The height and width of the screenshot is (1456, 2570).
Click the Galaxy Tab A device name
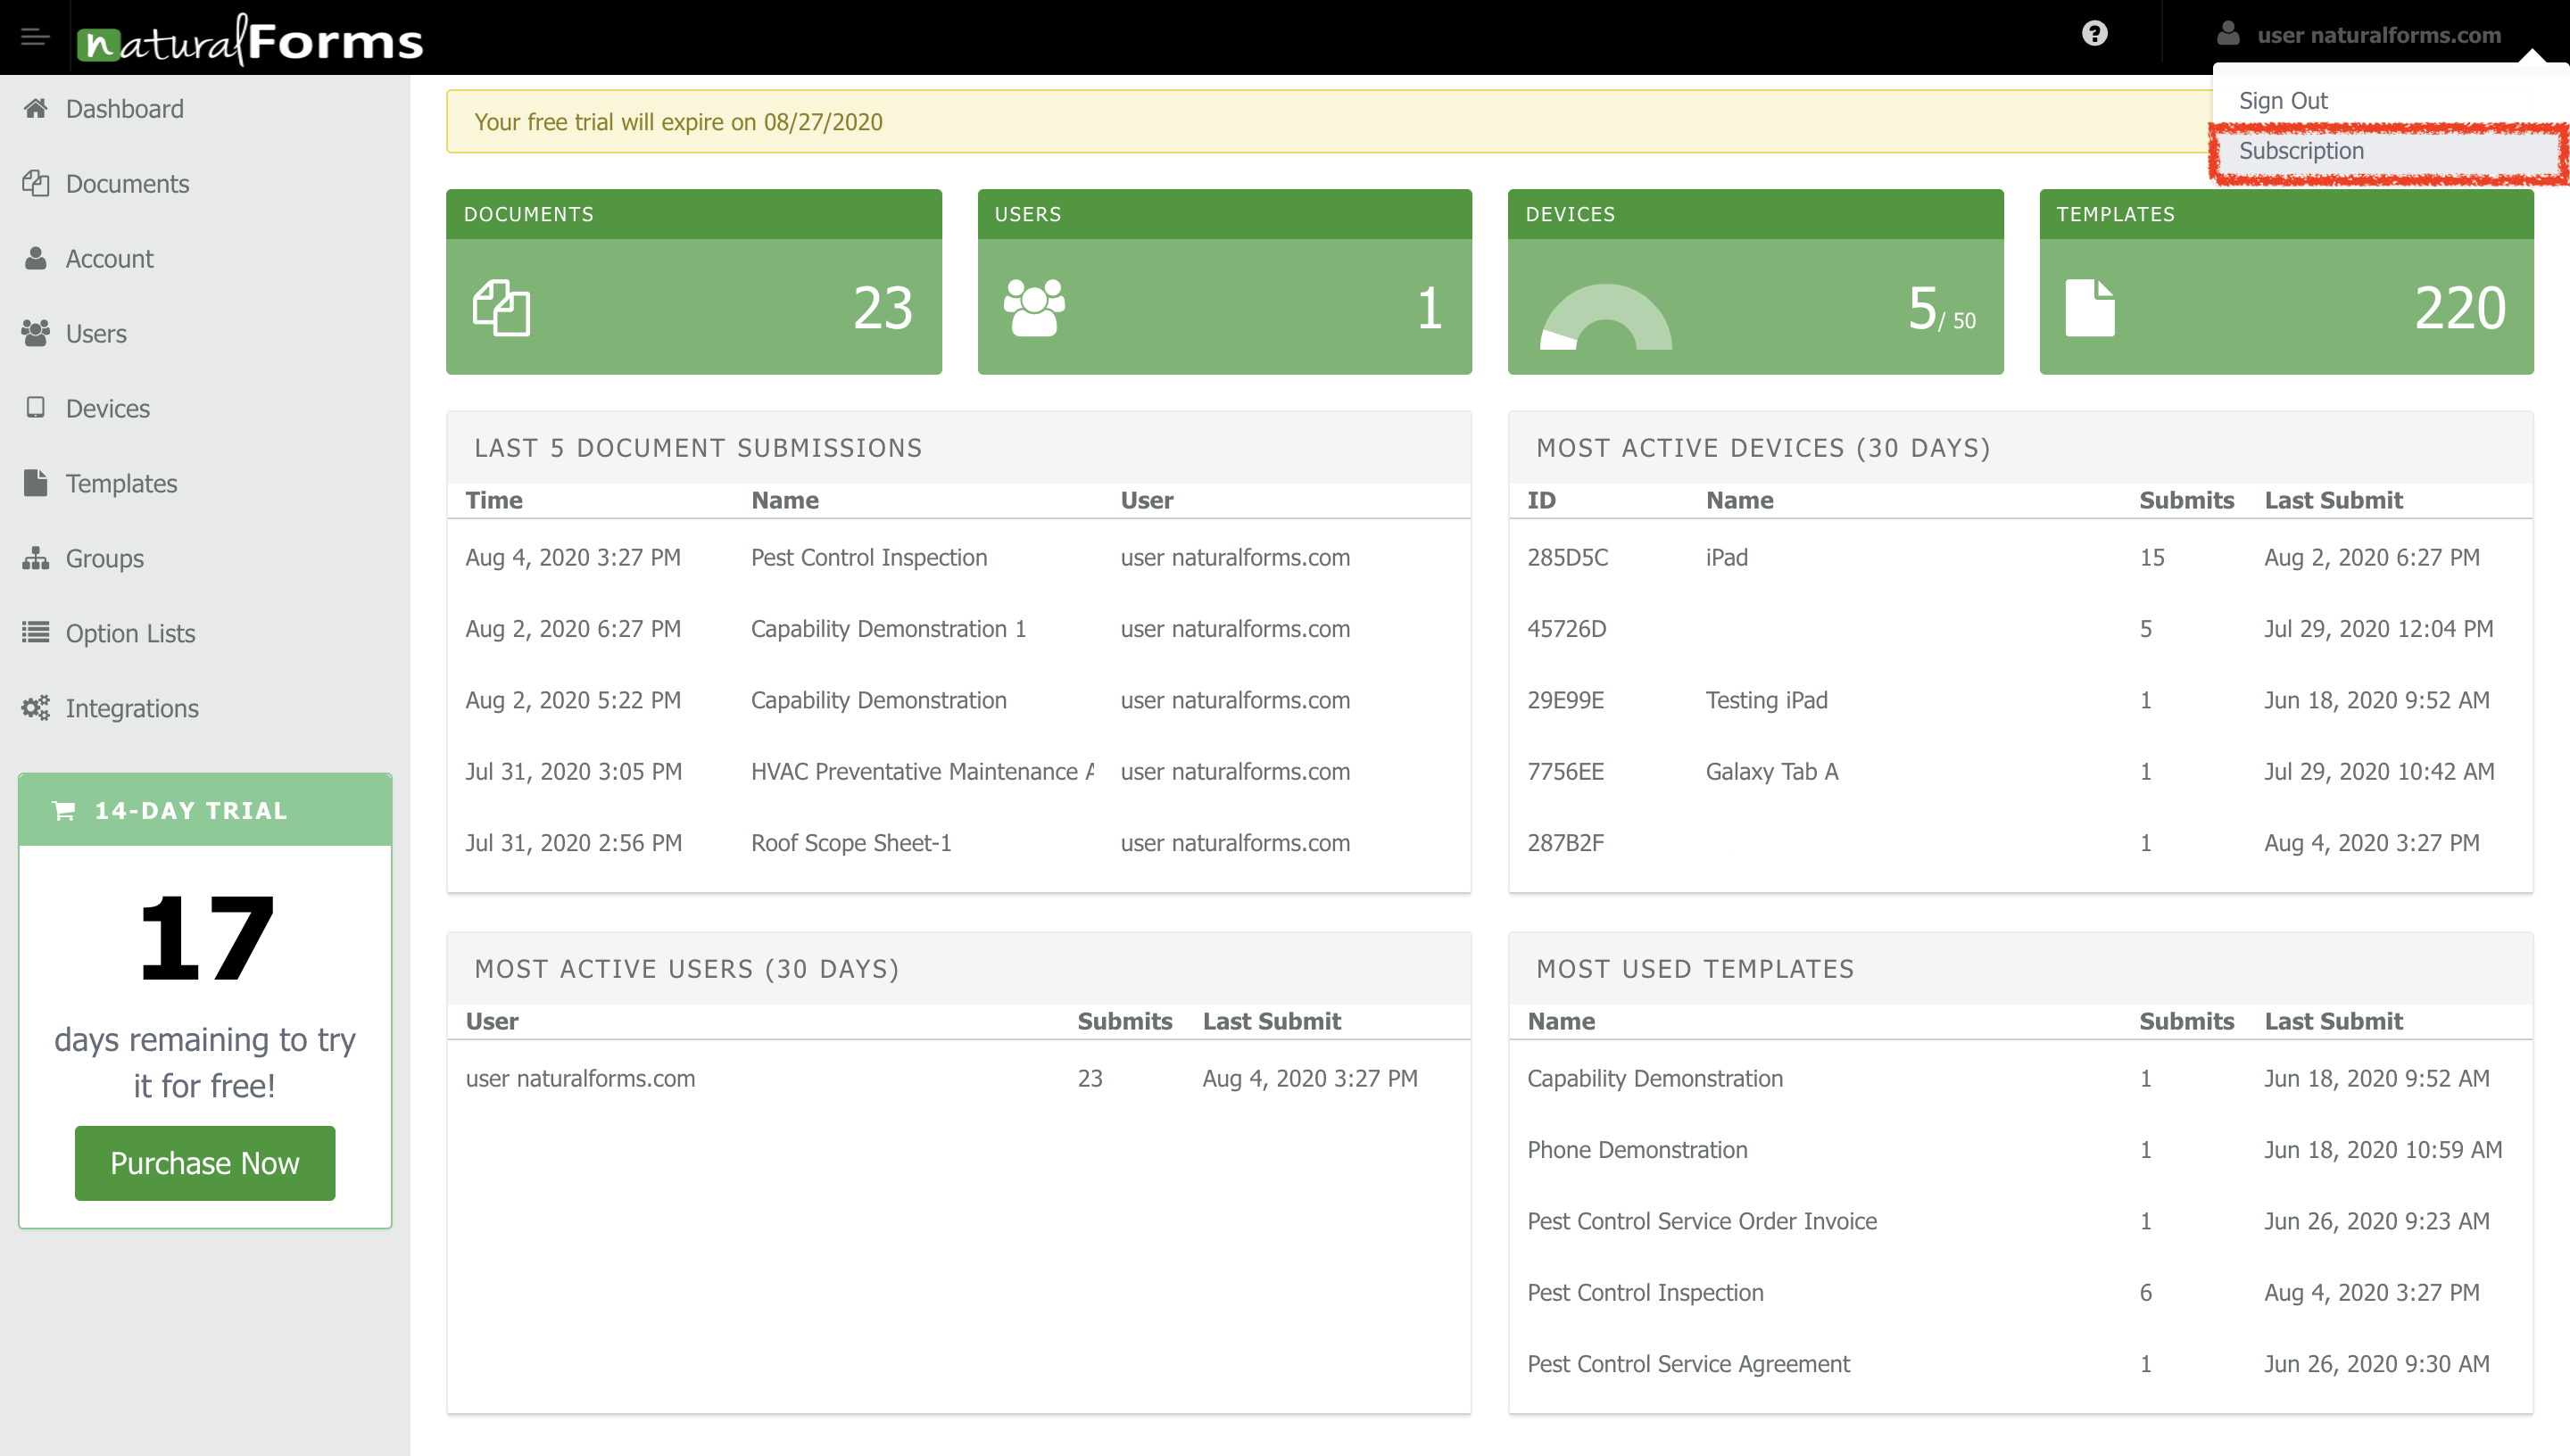click(x=1771, y=771)
